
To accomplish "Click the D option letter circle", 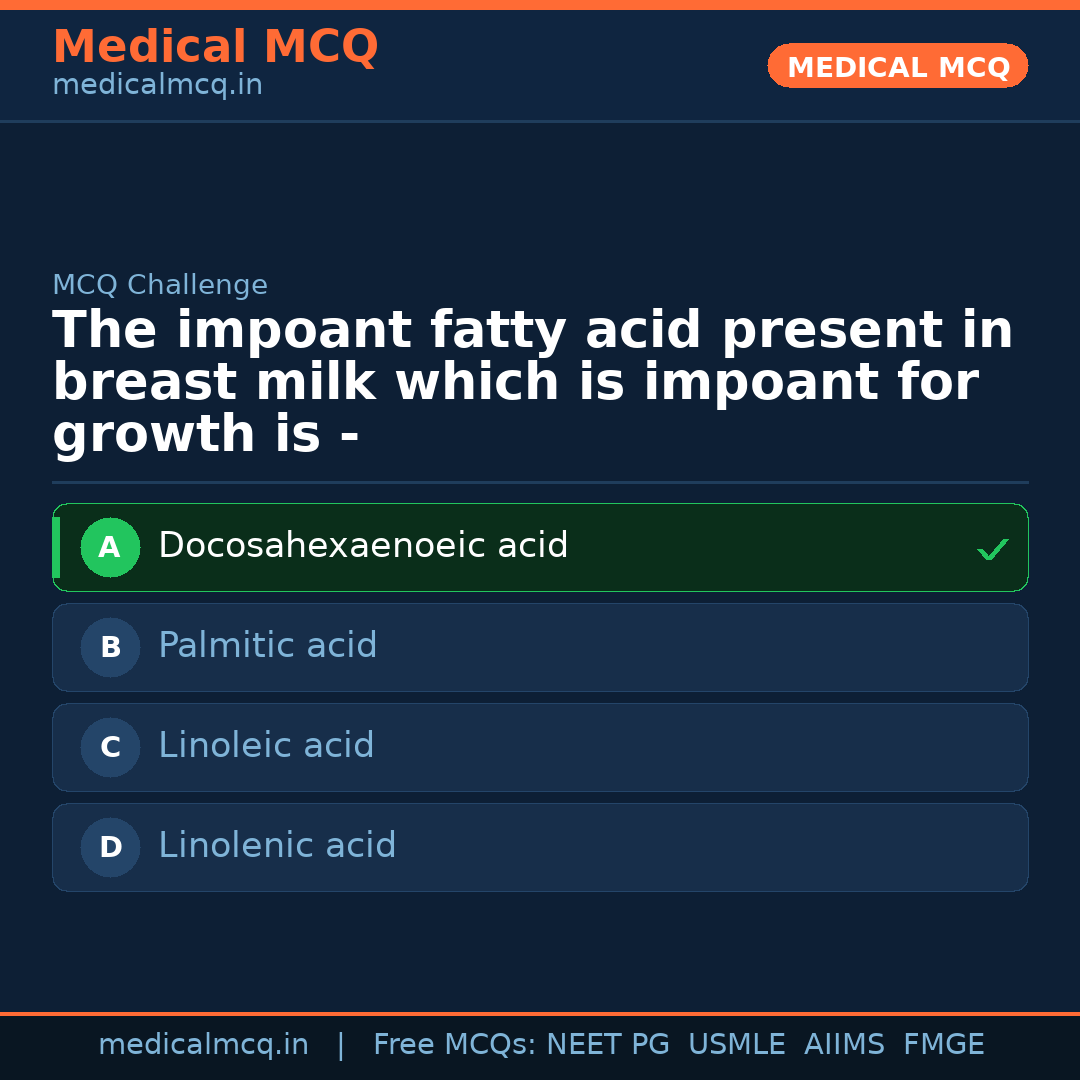I will point(110,847).
